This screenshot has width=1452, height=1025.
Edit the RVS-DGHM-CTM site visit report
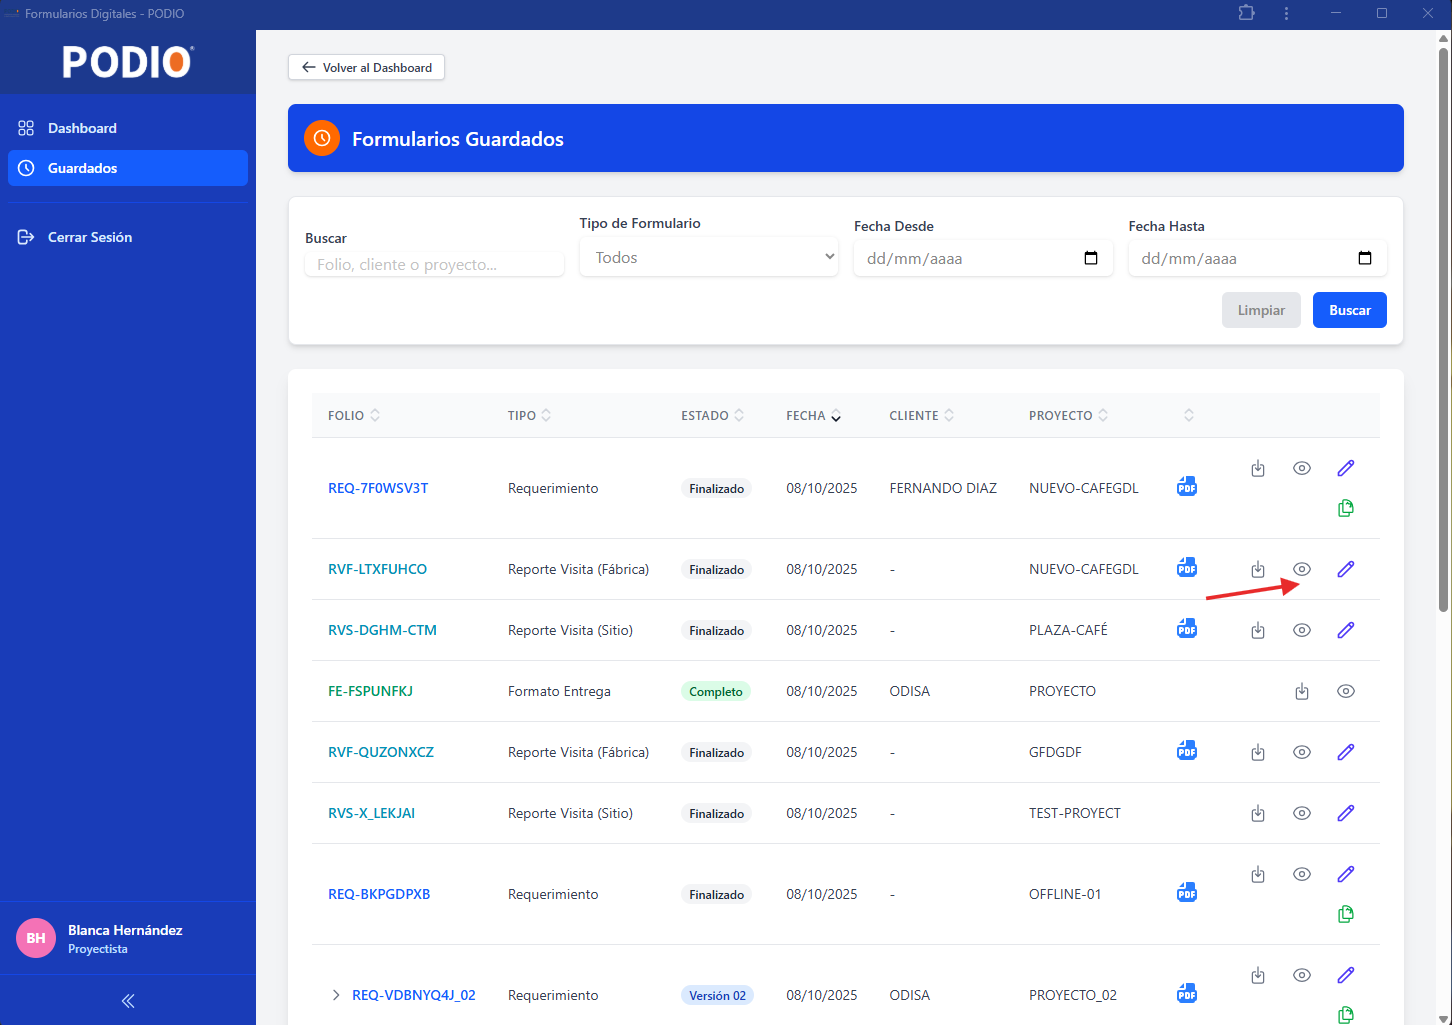(1346, 630)
